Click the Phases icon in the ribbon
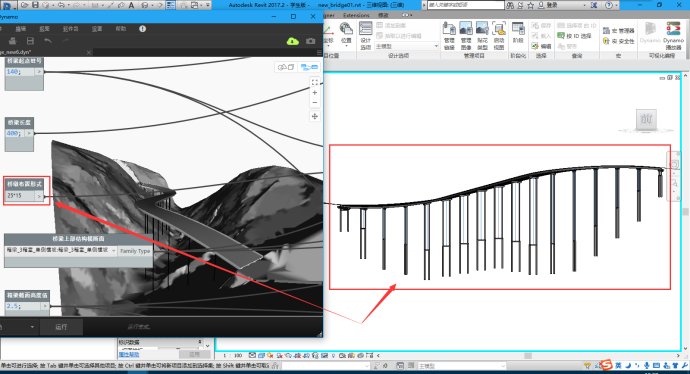 pyautogui.click(x=518, y=34)
